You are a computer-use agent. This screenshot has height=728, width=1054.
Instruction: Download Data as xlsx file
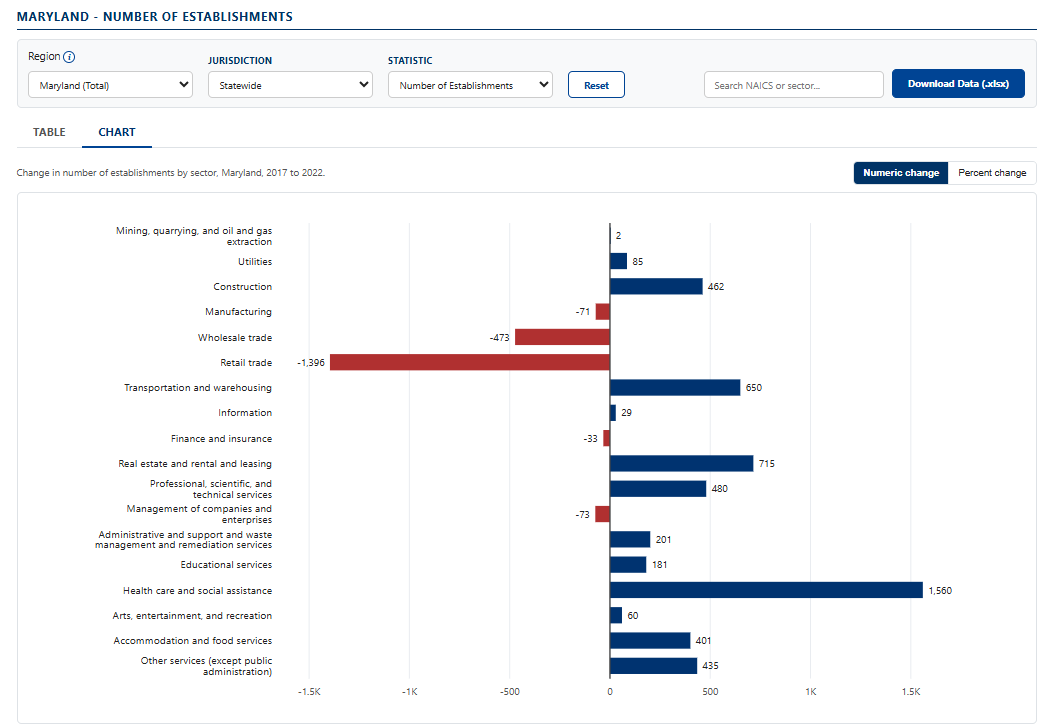click(958, 83)
